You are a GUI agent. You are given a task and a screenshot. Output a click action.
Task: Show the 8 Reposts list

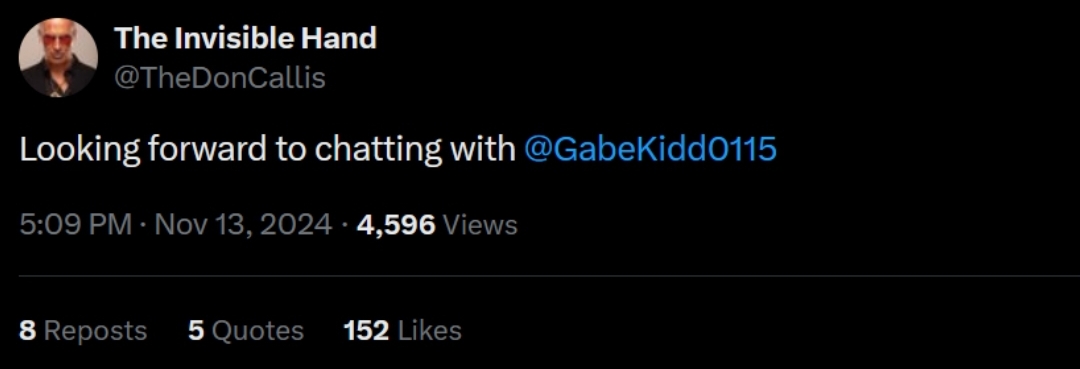(x=83, y=331)
